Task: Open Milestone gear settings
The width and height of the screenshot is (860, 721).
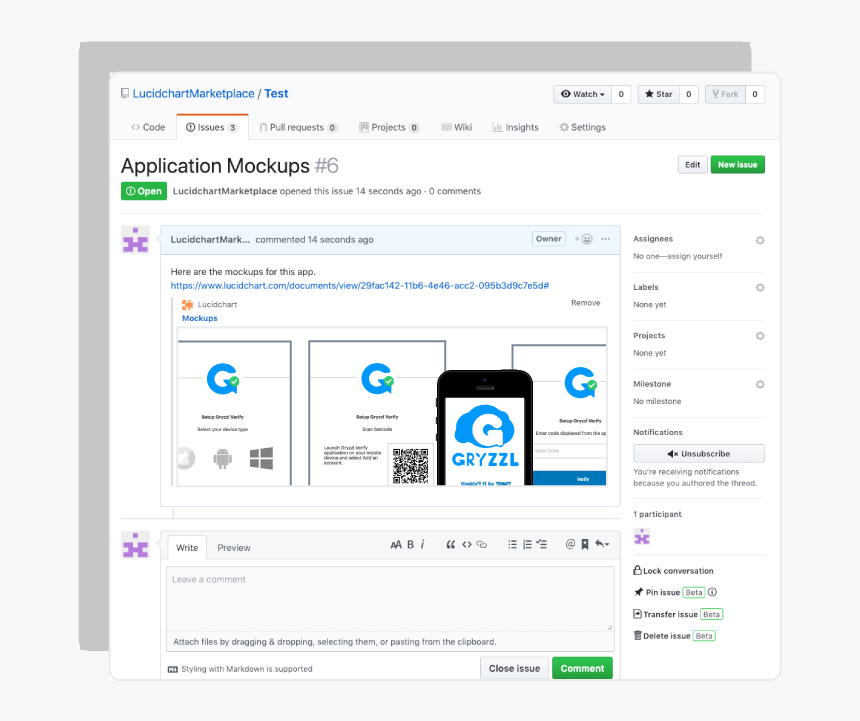Action: pyautogui.click(x=760, y=384)
